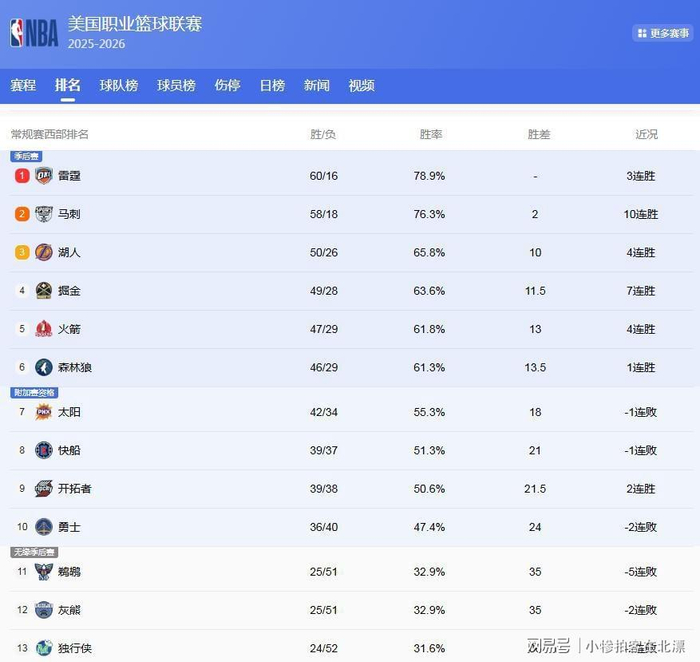Click the 65.8% win rate cell
The image size is (700, 662).
(x=429, y=253)
